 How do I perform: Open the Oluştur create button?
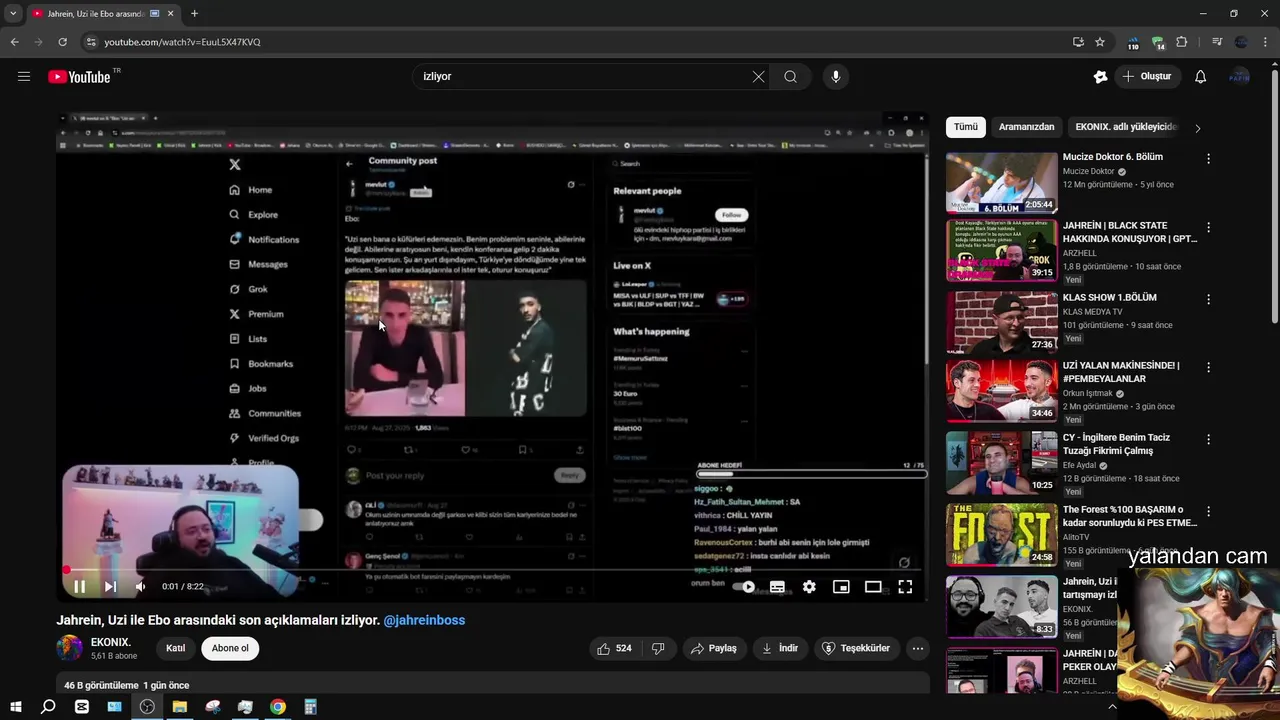pos(1148,77)
